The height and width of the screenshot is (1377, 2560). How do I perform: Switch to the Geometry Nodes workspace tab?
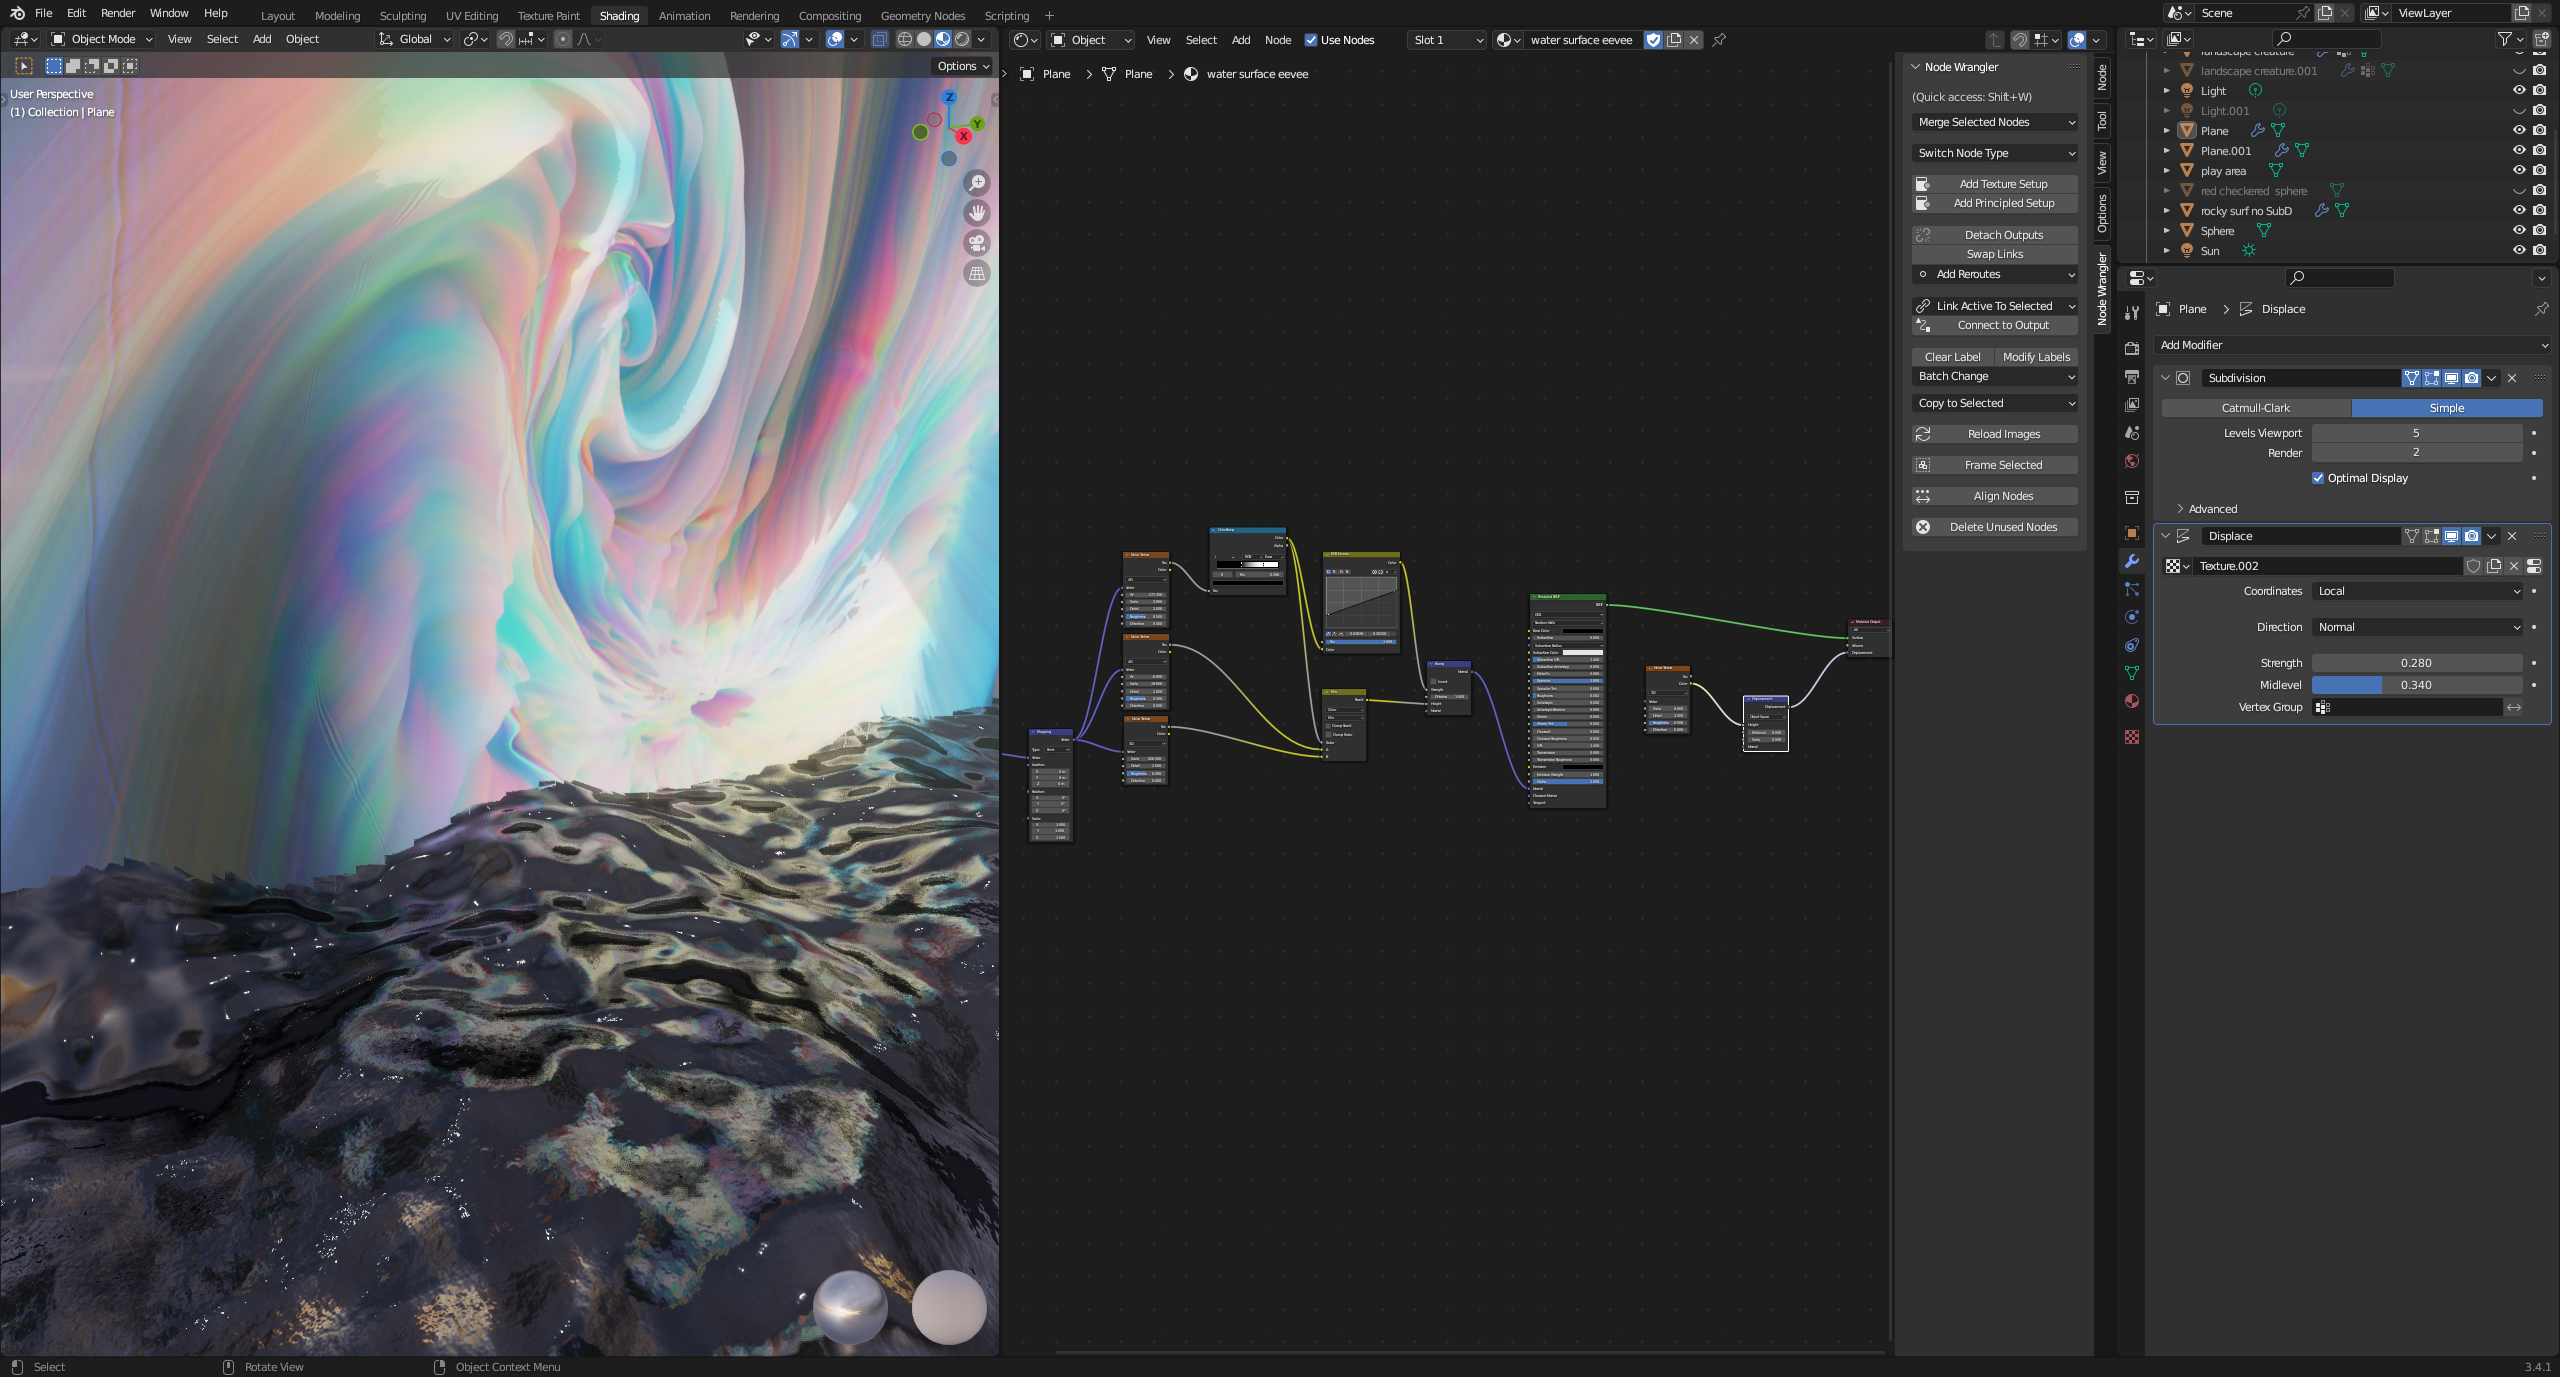922,15
